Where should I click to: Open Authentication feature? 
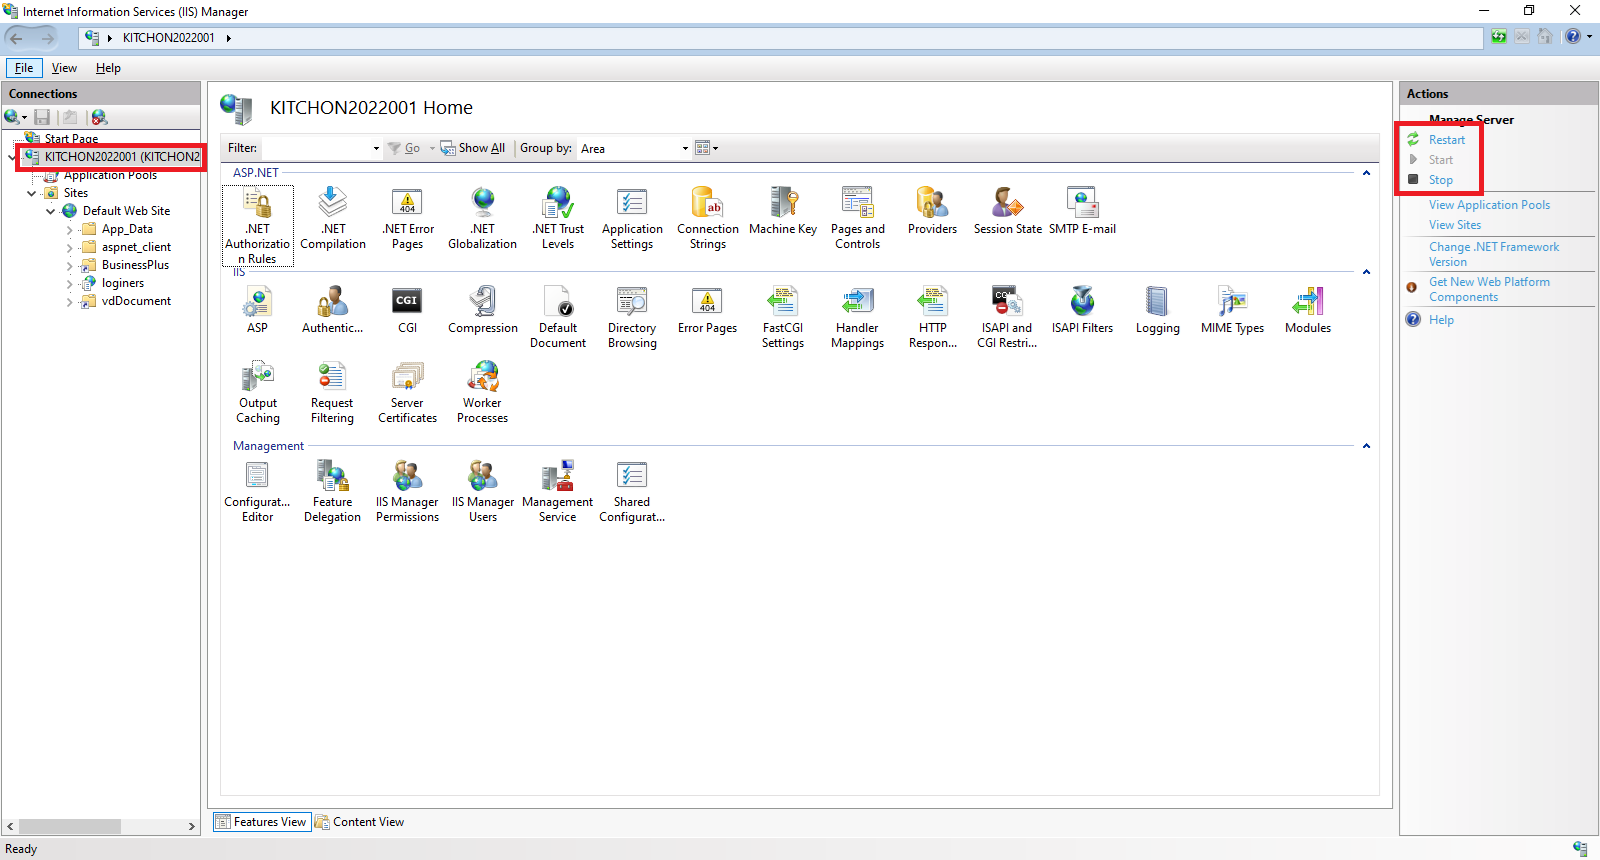(x=333, y=310)
